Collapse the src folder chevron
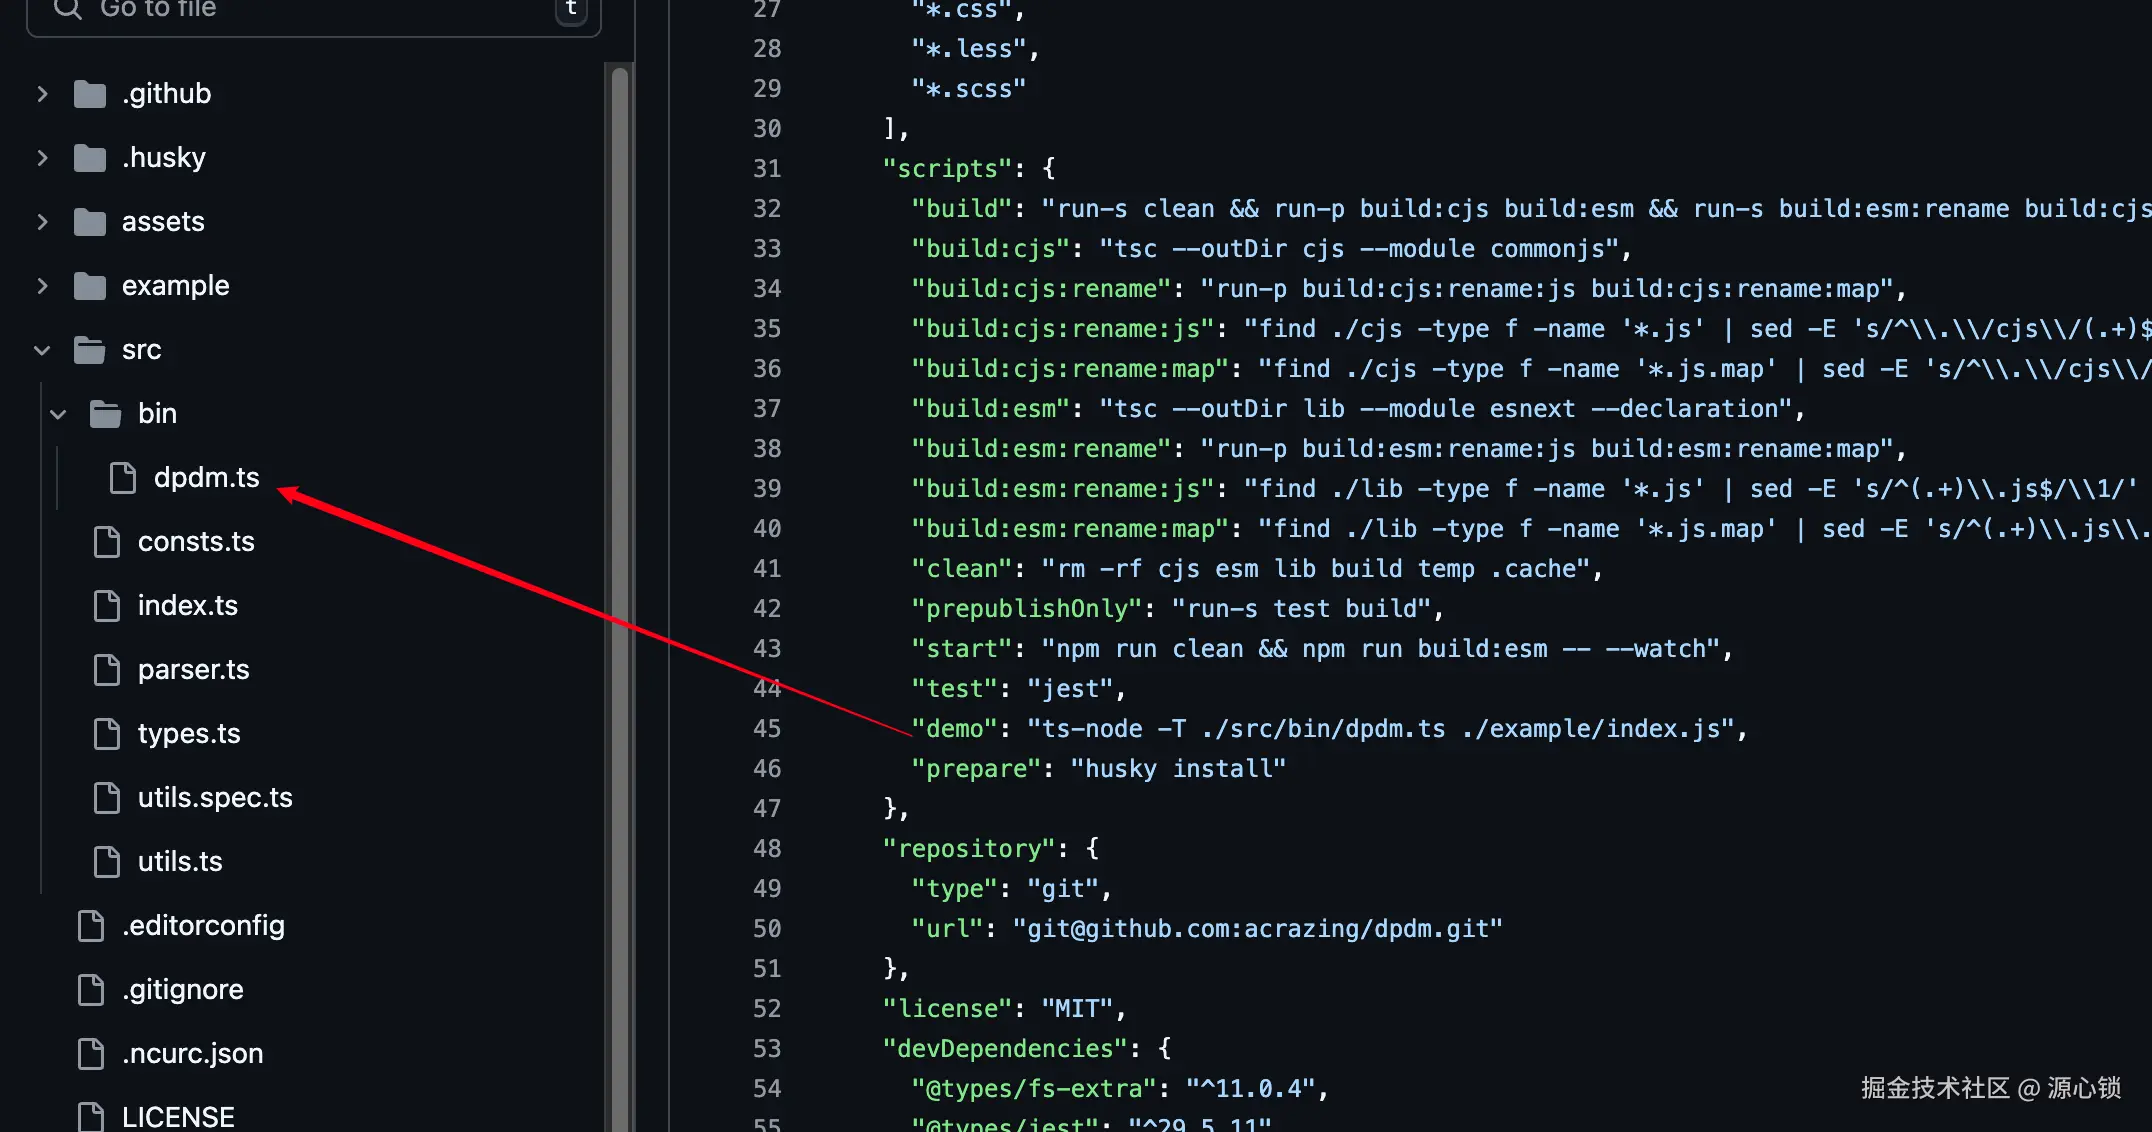The width and height of the screenshot is (2152, 1132). pyautogui.click(x=42, y=350)
